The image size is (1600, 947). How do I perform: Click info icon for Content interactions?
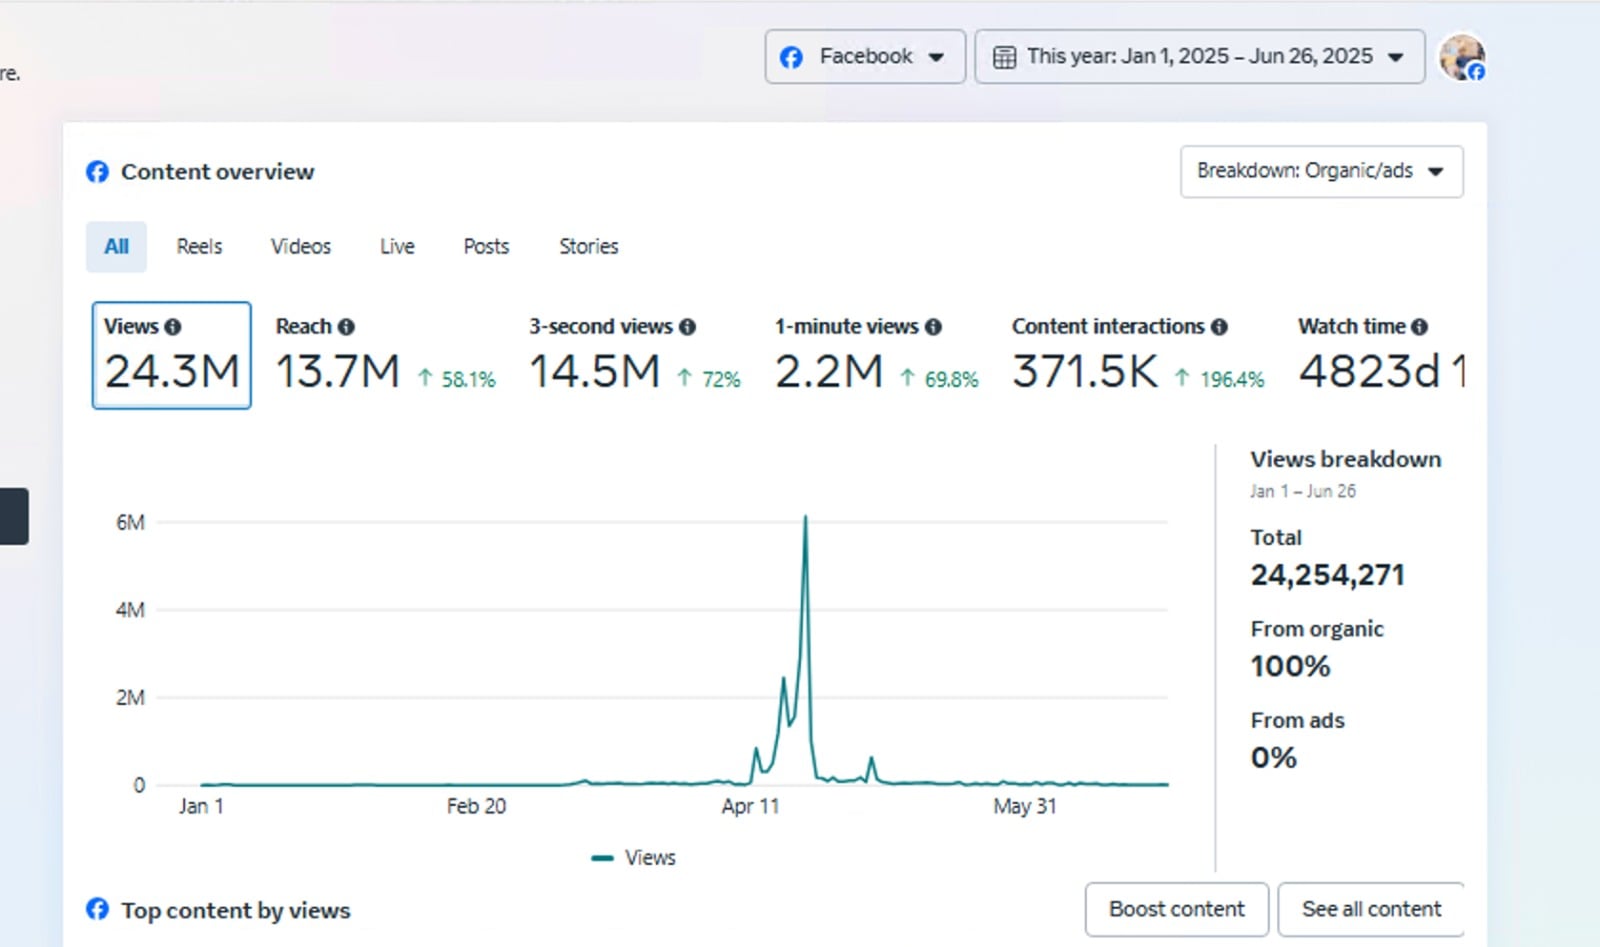click(x=1219, y=327)
